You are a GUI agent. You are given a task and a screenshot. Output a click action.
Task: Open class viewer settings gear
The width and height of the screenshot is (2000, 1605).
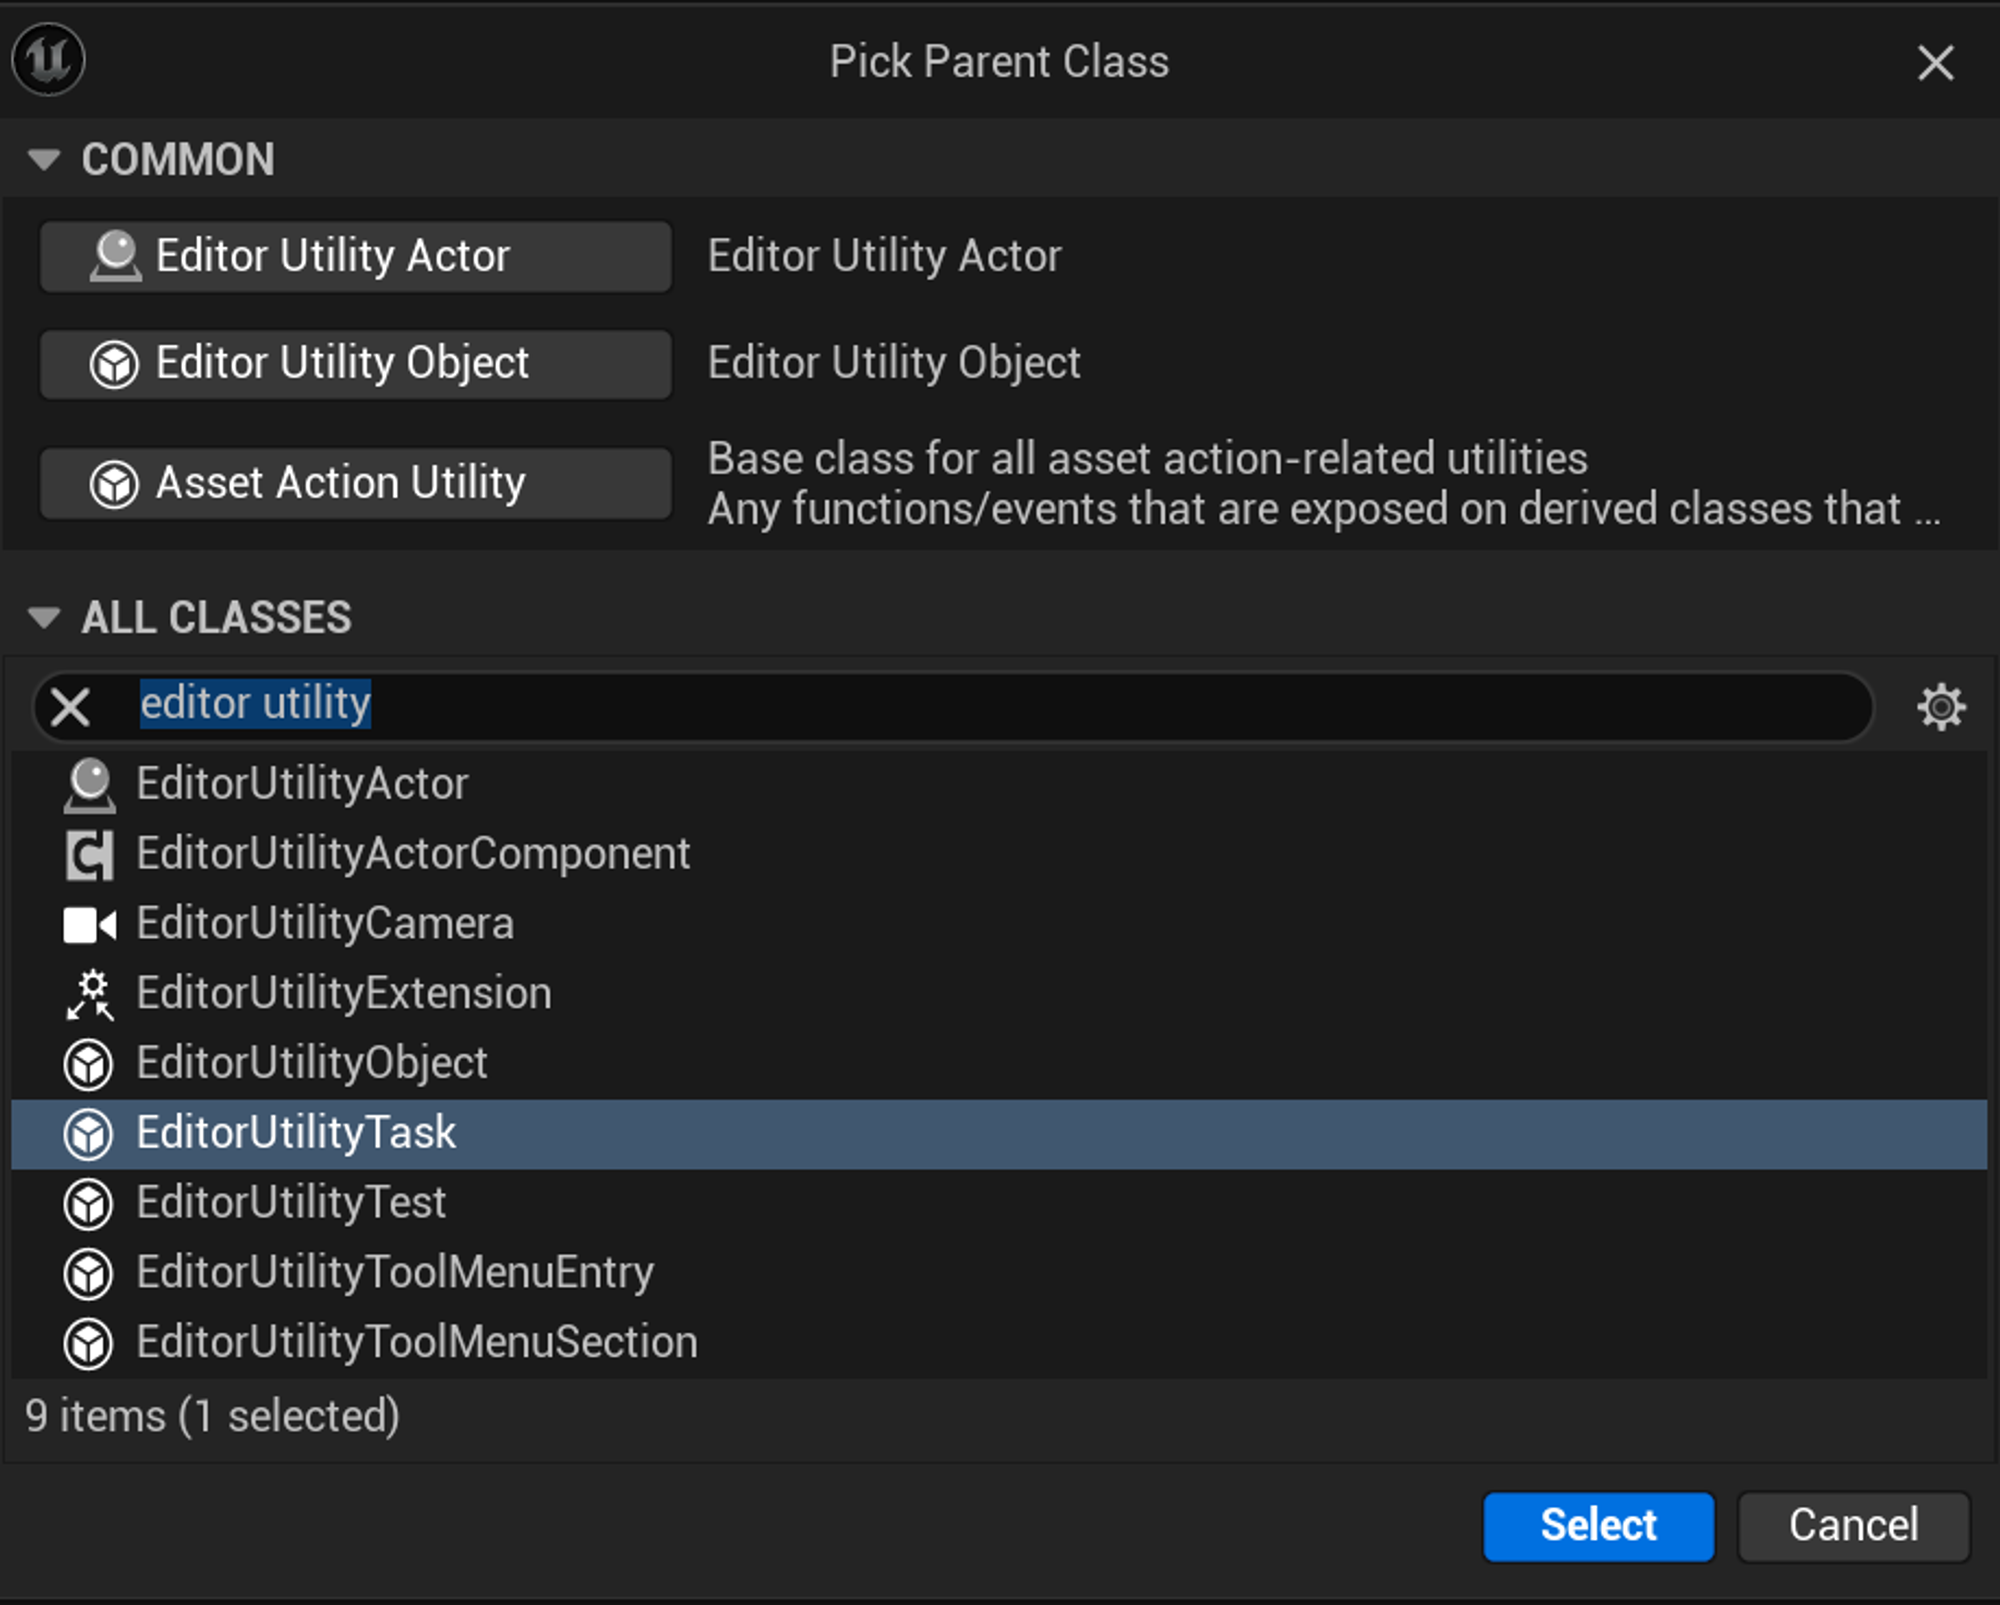(x=1940, y=707)
